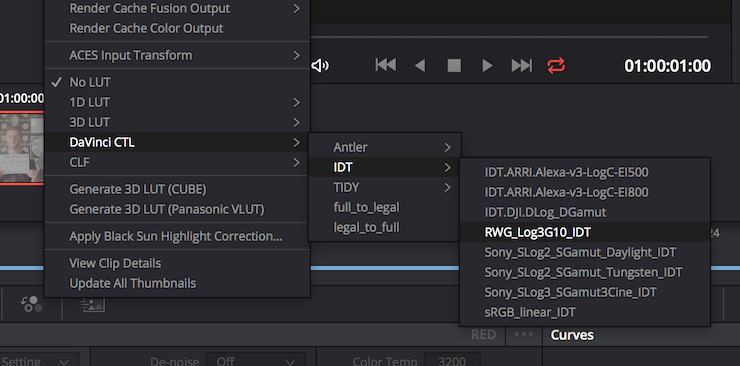Screen dimensions: 740x366
Task: Click the RED label in palette header
Action: click(483, 335)
